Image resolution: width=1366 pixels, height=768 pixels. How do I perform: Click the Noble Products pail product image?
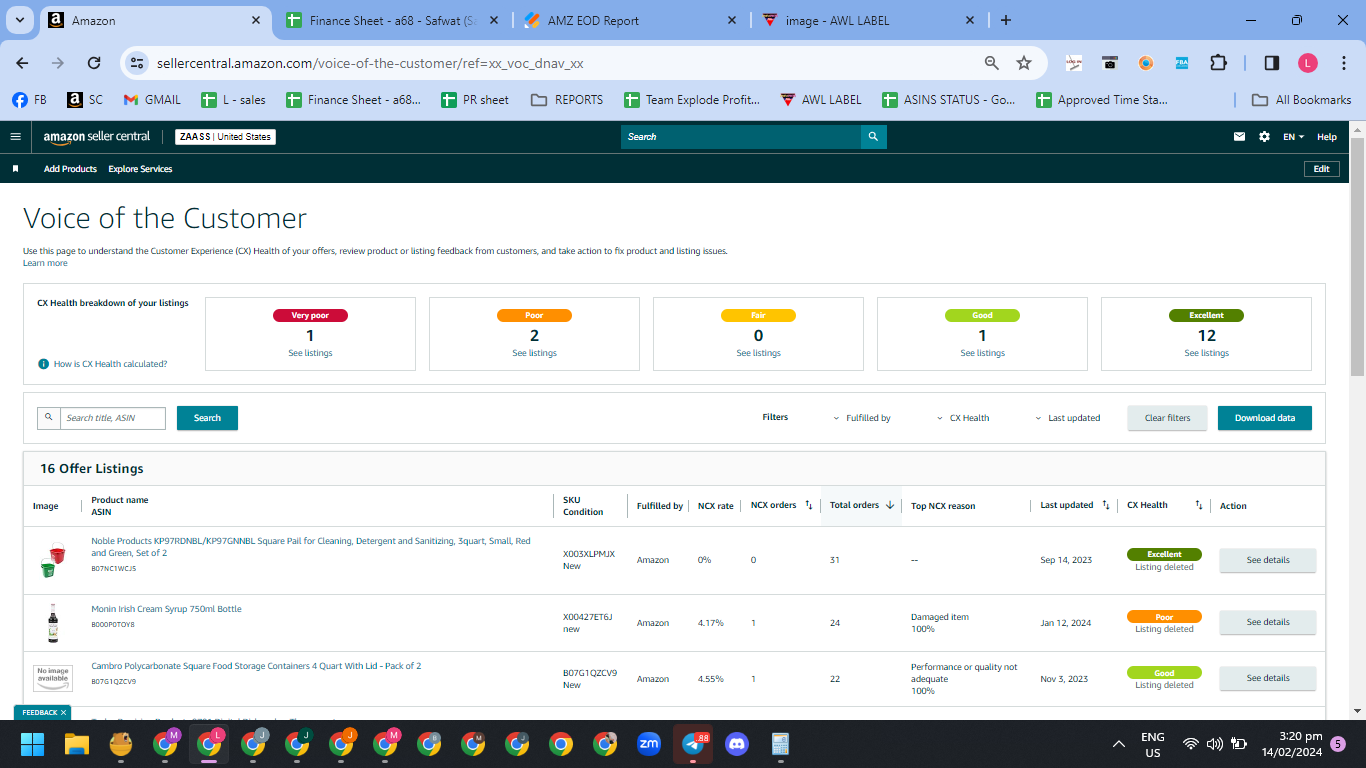(x=53, y=560)
